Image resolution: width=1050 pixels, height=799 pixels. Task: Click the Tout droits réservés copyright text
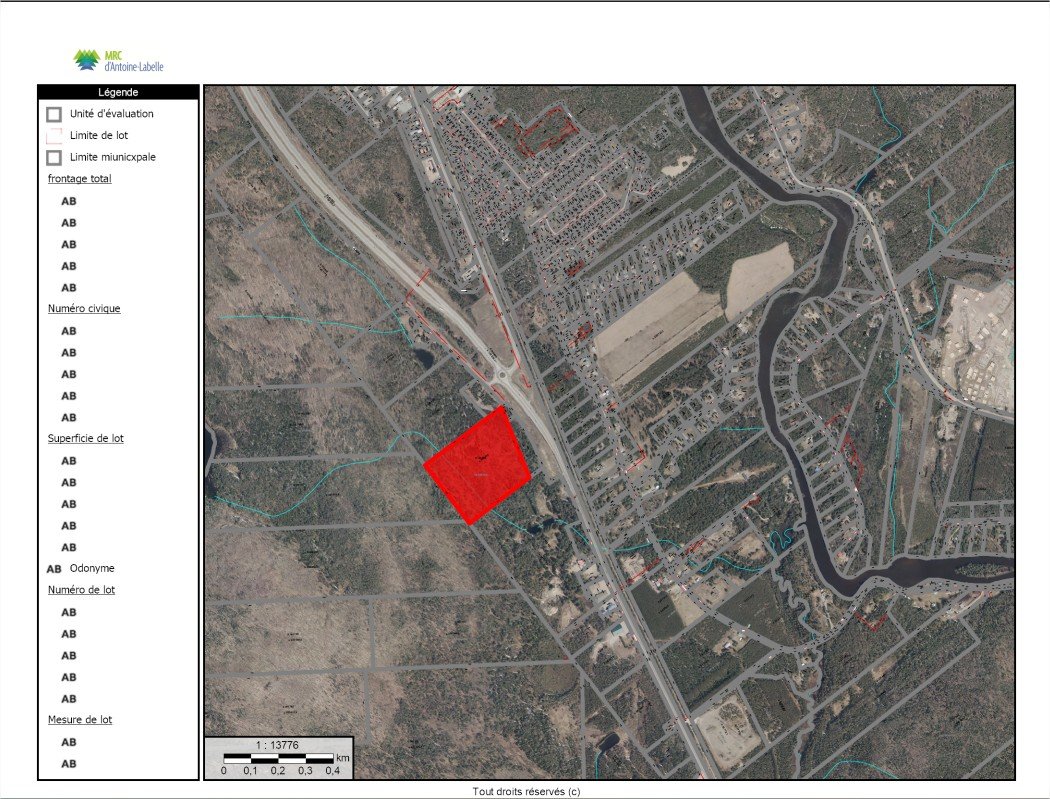click(527, 791)
